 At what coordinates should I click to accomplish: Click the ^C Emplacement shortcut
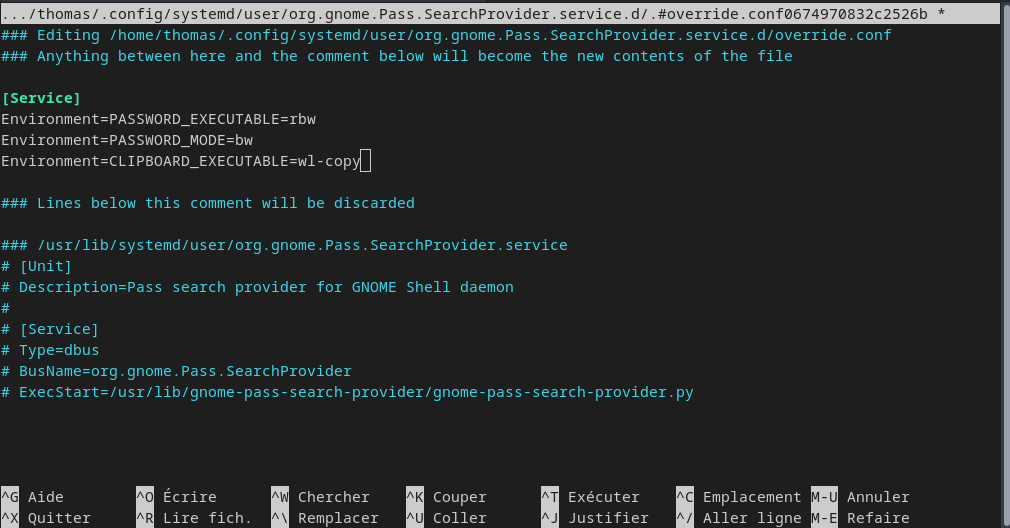point(739,497)
